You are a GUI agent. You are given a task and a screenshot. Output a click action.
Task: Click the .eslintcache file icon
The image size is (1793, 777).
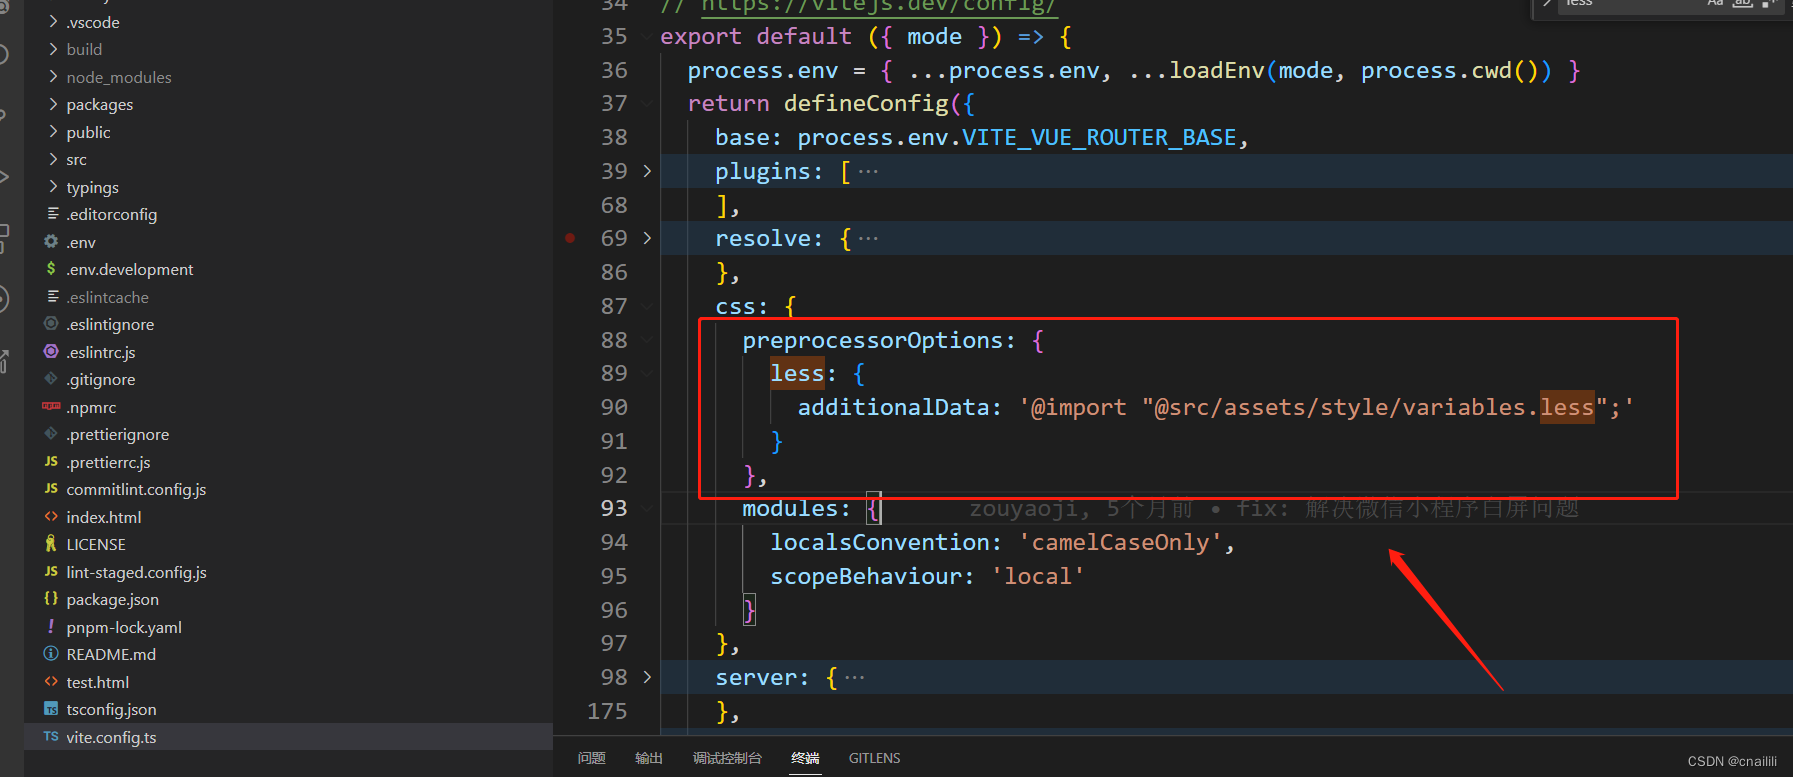click(52, 297)
